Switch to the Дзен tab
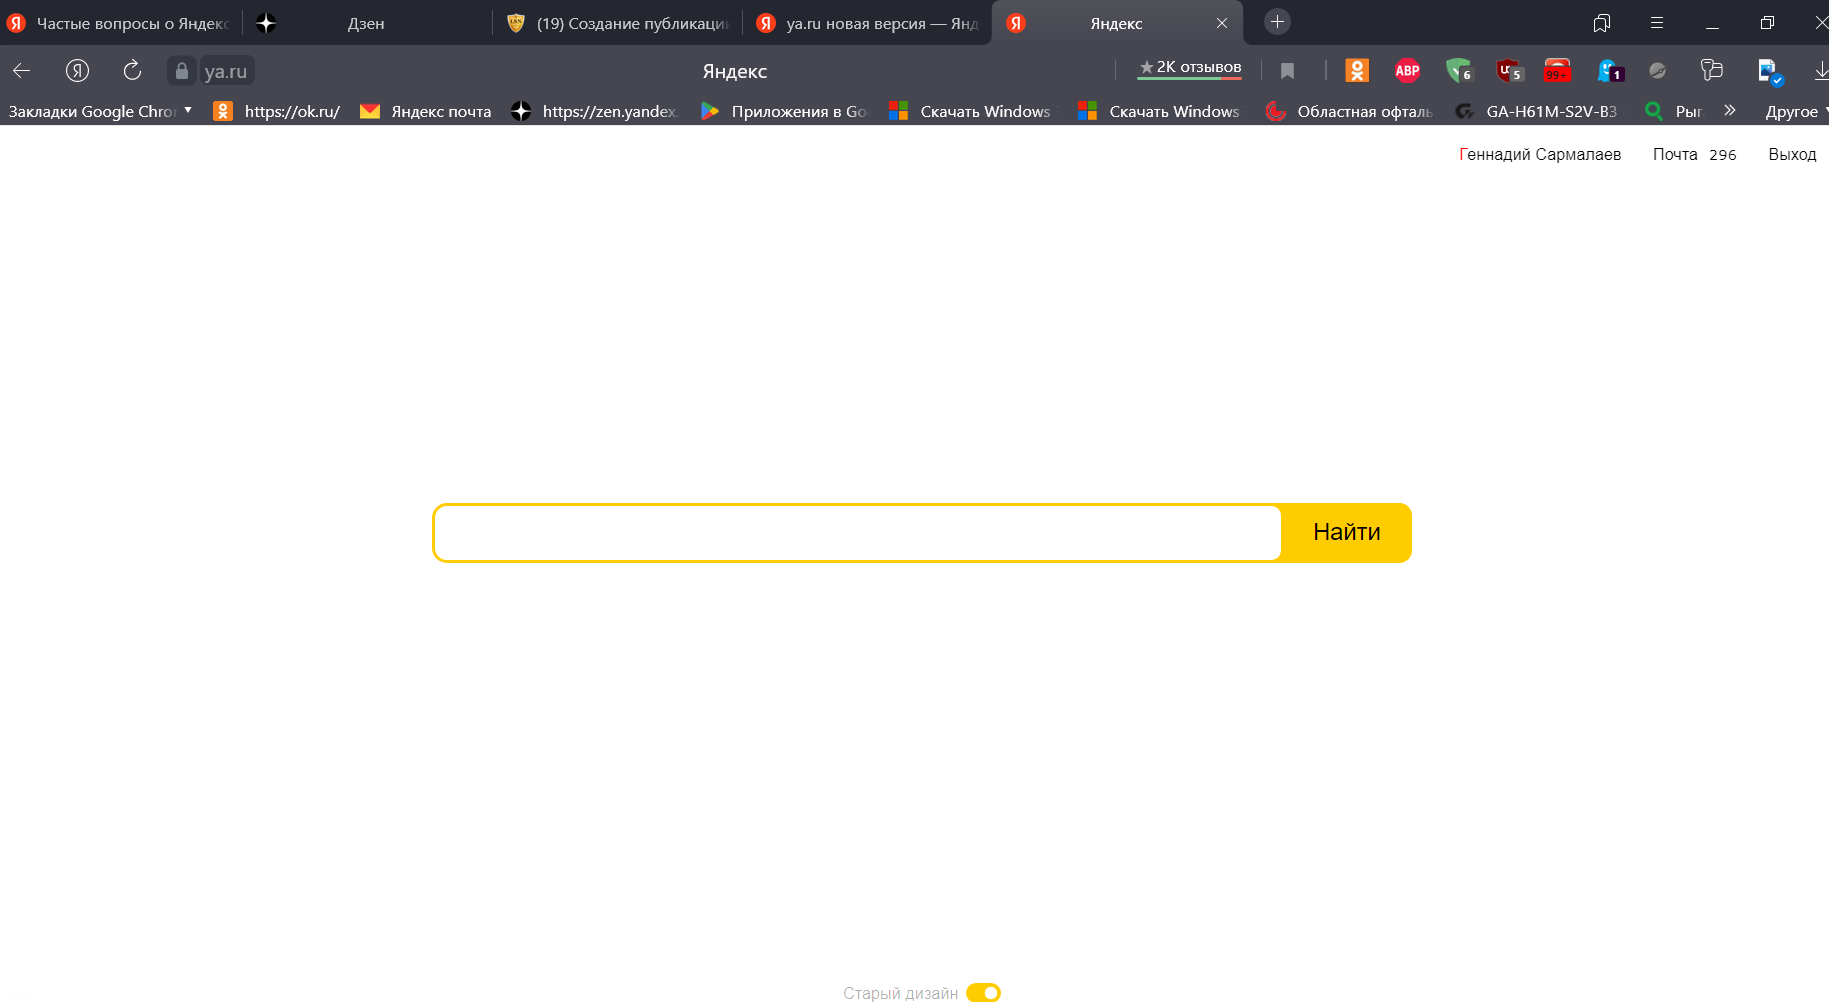The height and width of the screenshot is (1002, 1829). pyautogui.click(x=366, y=23)
